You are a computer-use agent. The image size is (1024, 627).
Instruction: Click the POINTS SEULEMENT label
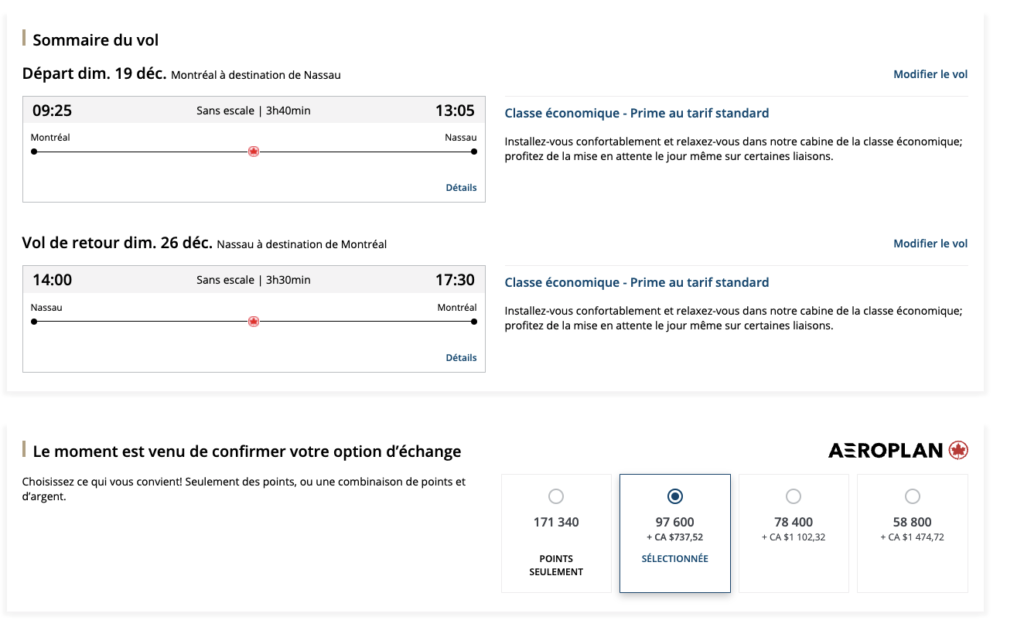556,565
